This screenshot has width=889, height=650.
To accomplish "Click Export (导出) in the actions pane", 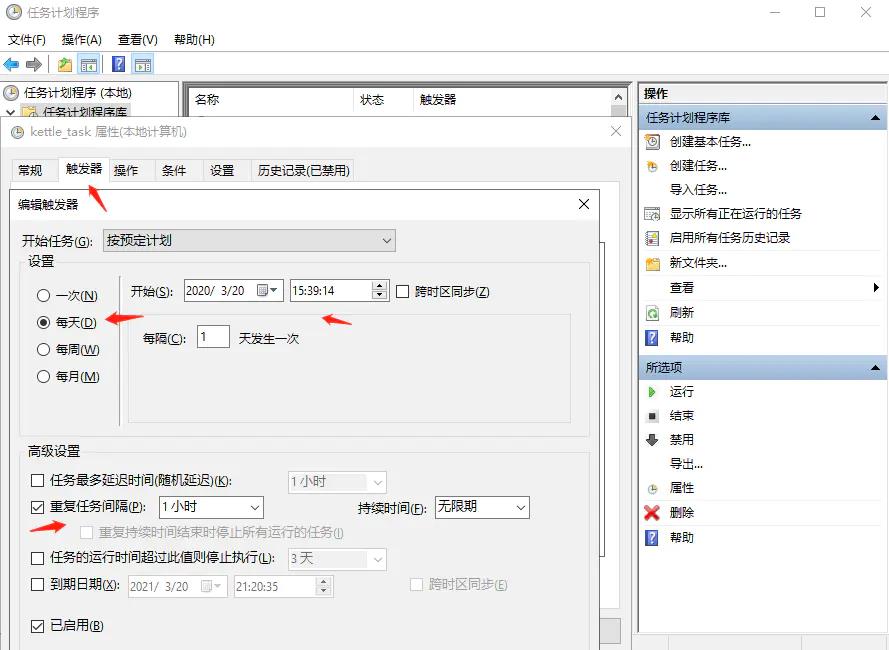I will pos(686,464).
